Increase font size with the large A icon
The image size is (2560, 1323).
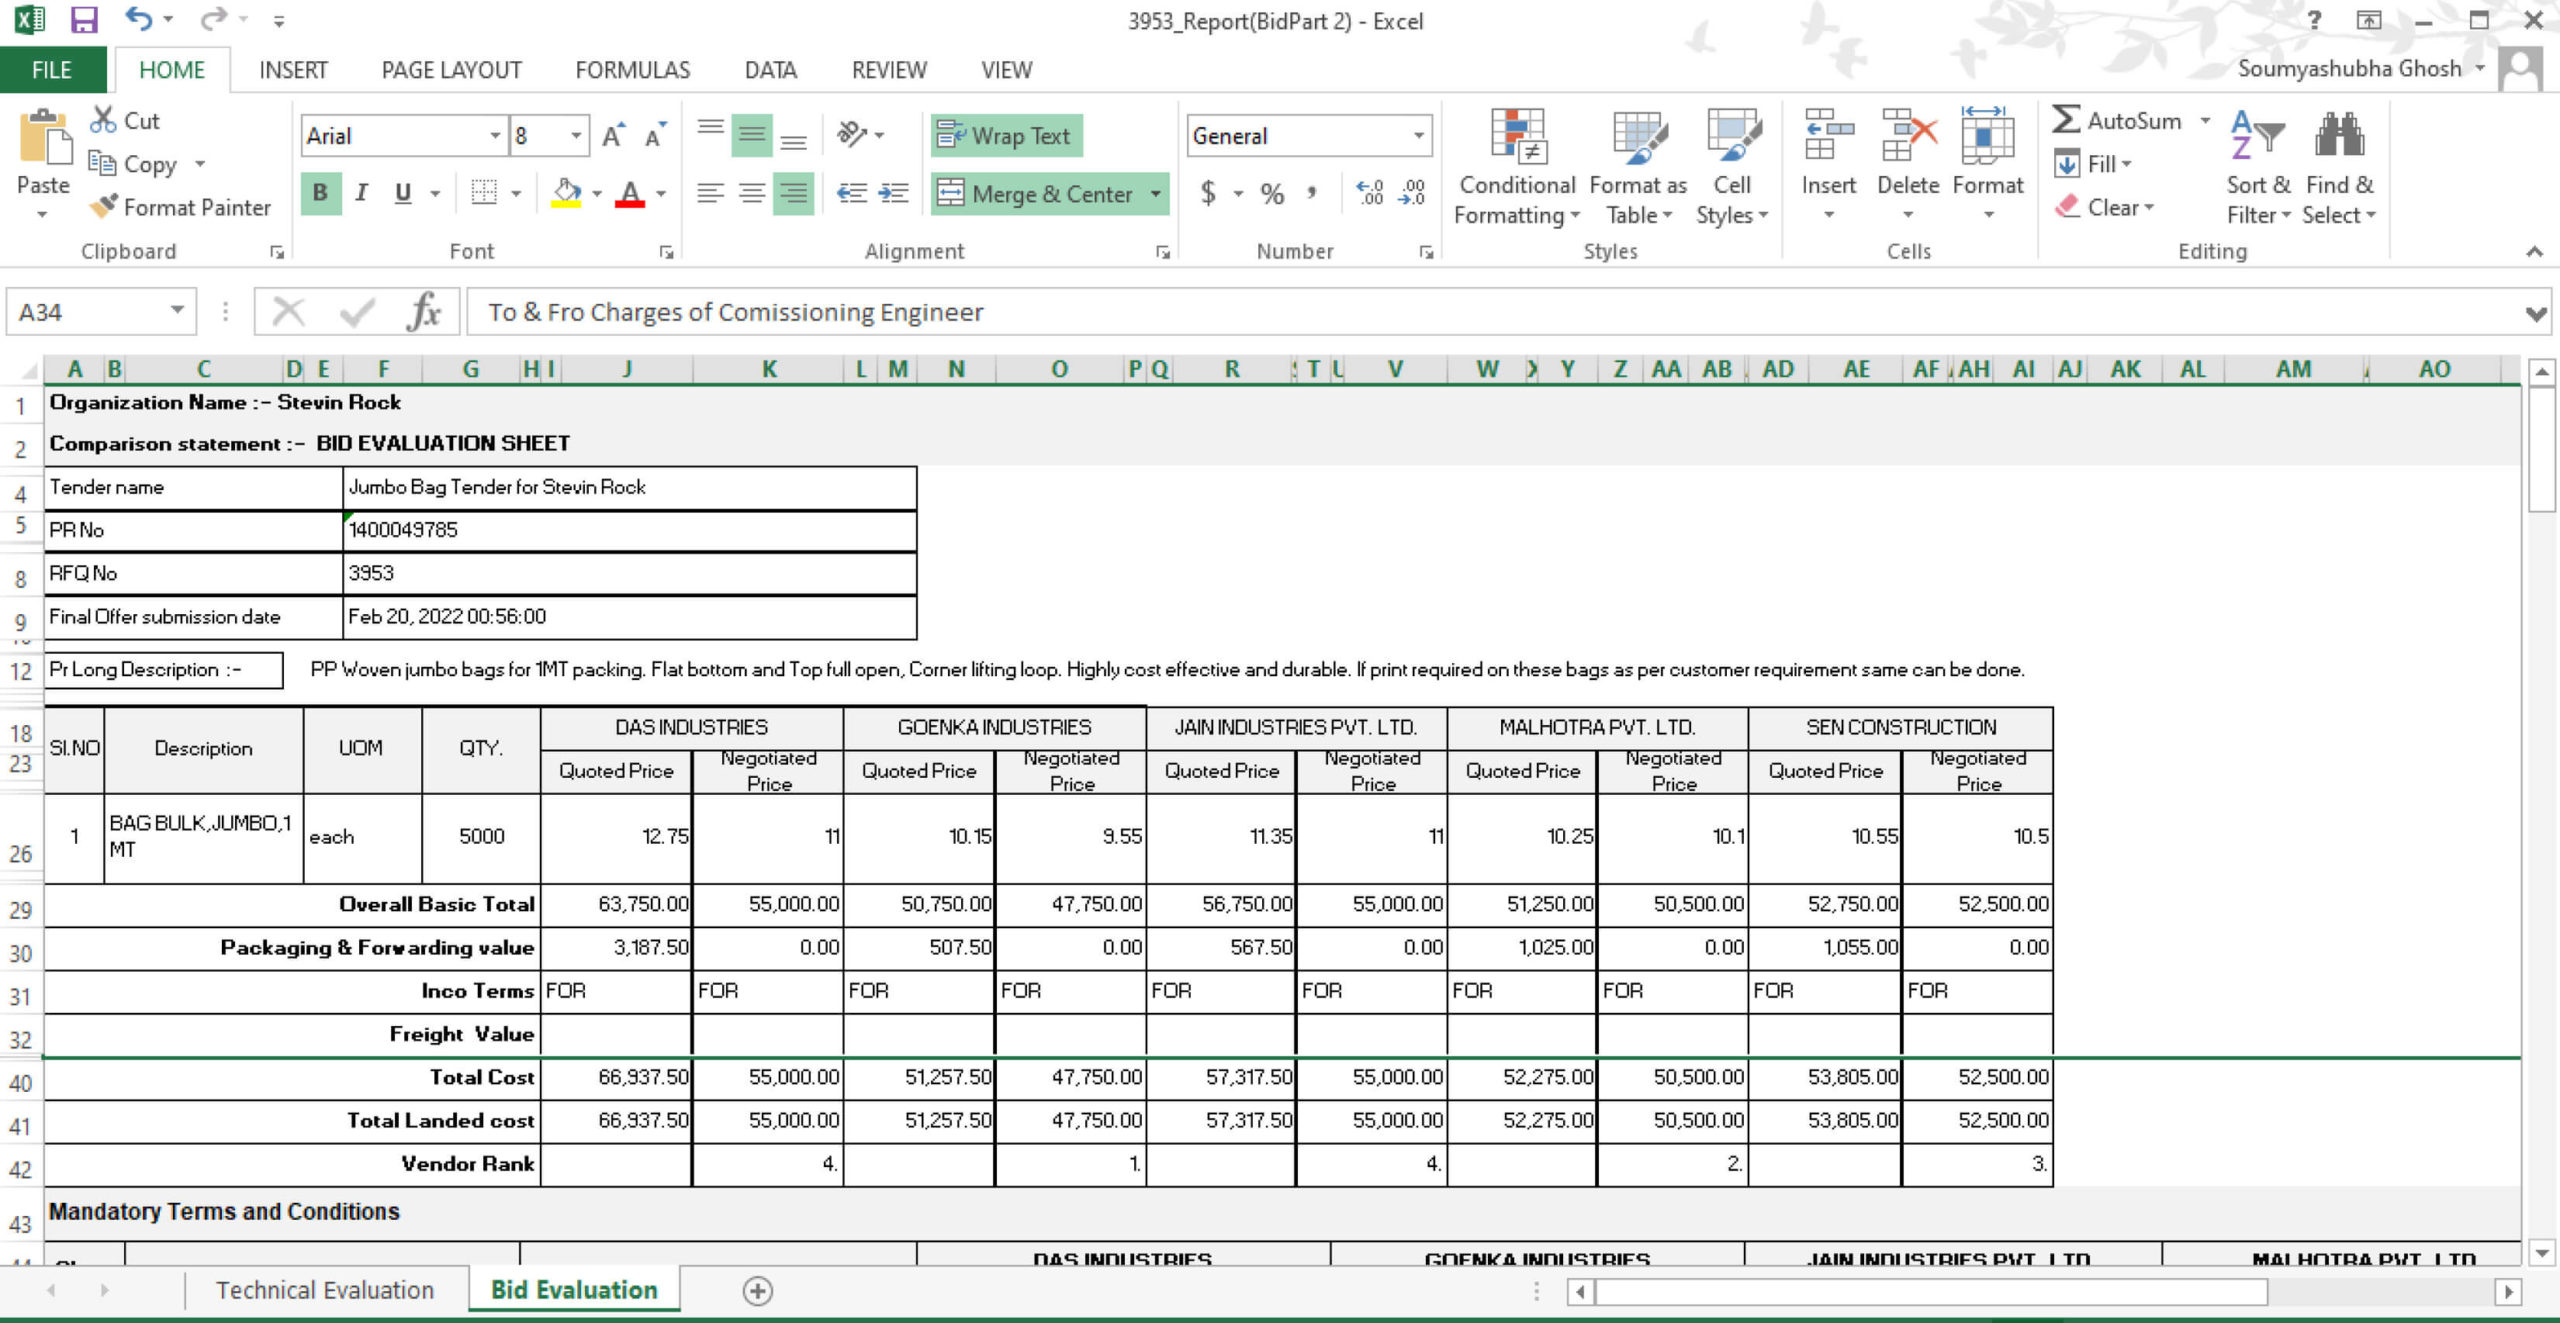(613, 135)
